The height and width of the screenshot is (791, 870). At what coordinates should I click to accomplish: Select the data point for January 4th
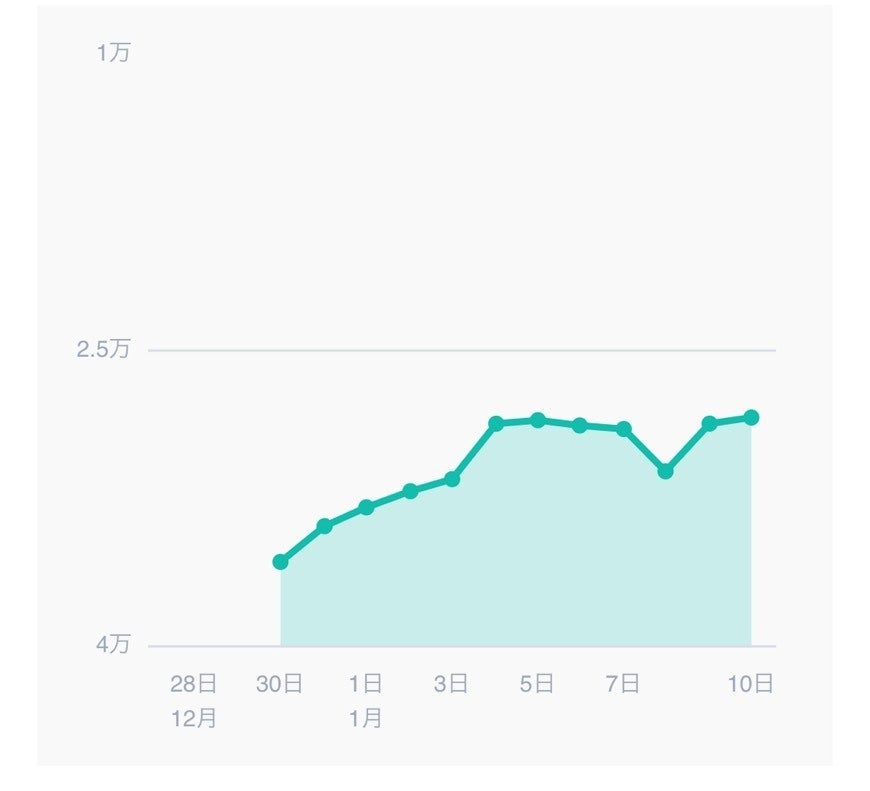point(496,423)
